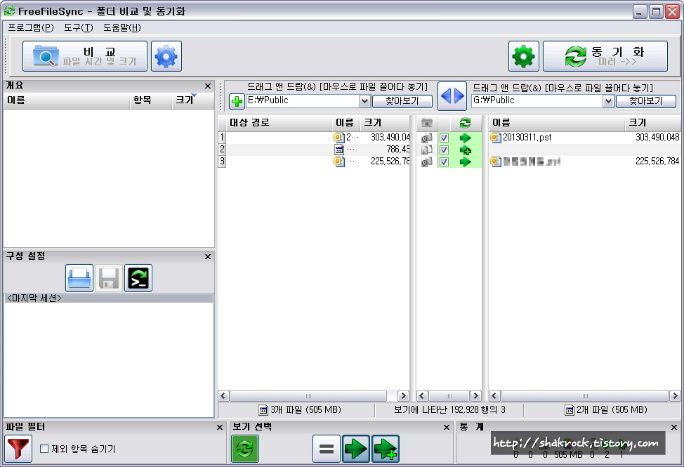Viewport: 684px width, 467px height.
Task: Toggle show update-right arrow button
Action: [356, 449]
